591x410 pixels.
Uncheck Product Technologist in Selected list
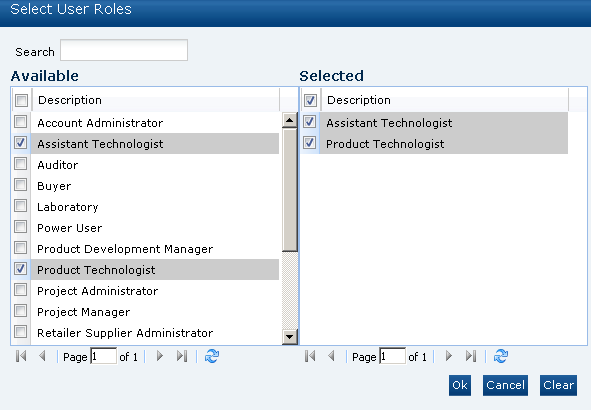click(x=309, y=143)
